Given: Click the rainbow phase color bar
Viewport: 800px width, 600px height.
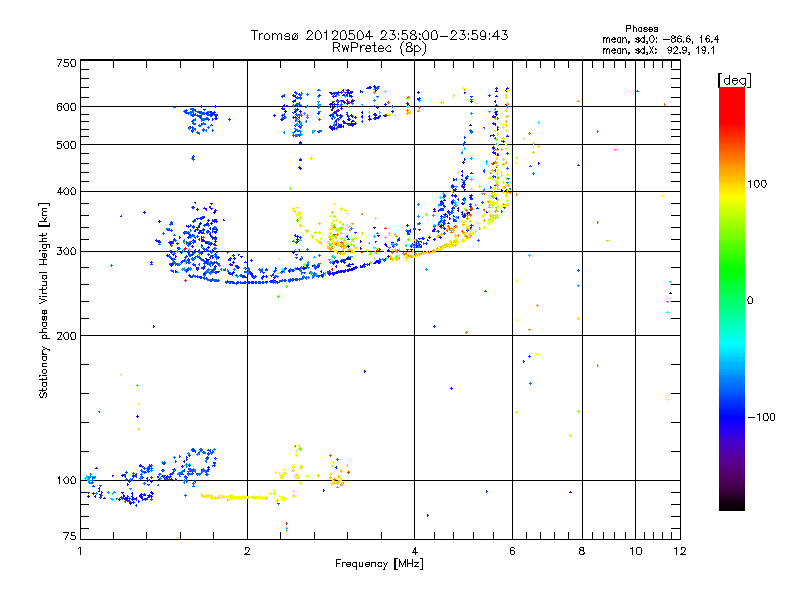Looking at the screenshot, I should tap(732, 298).
